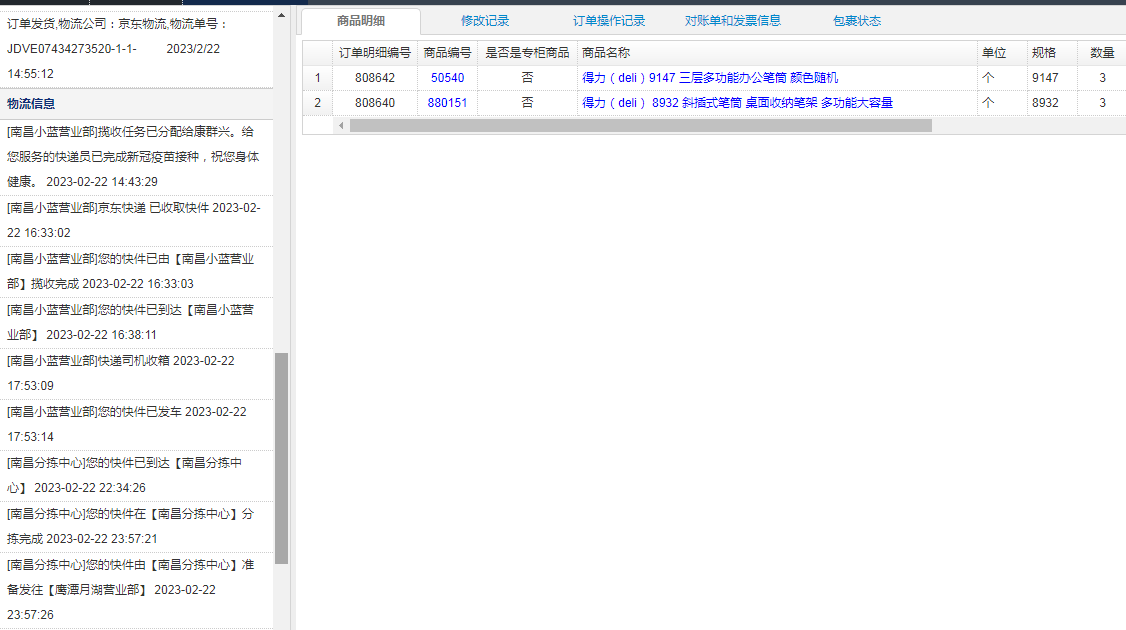Select row number 1 cell
The image size is (1126, 630).
click(317, 78)
